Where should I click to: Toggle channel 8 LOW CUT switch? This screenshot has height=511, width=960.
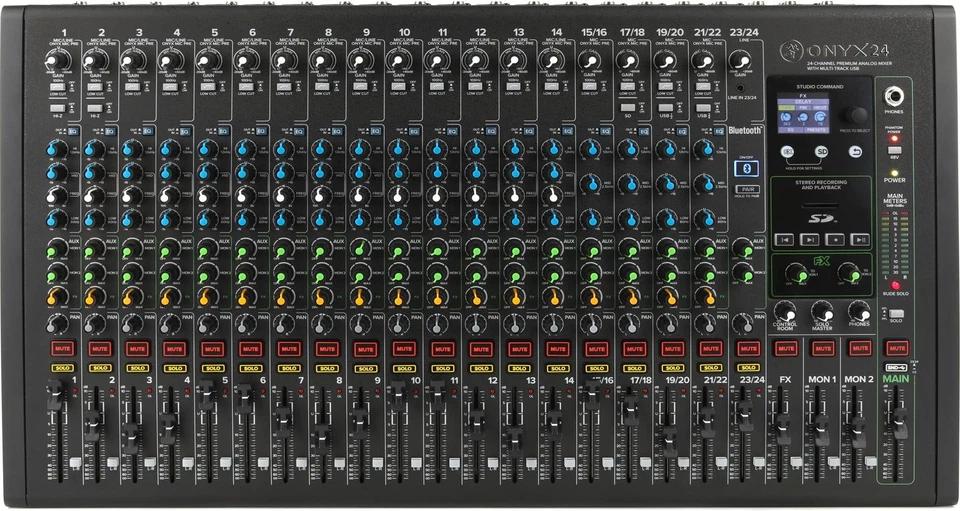[323, 86]
